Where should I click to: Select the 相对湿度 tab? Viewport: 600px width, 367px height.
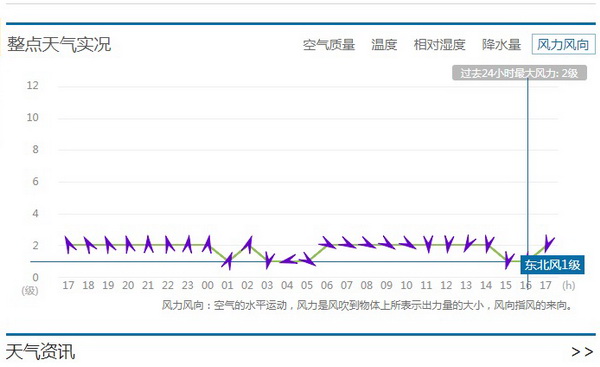tap(439, 45)
